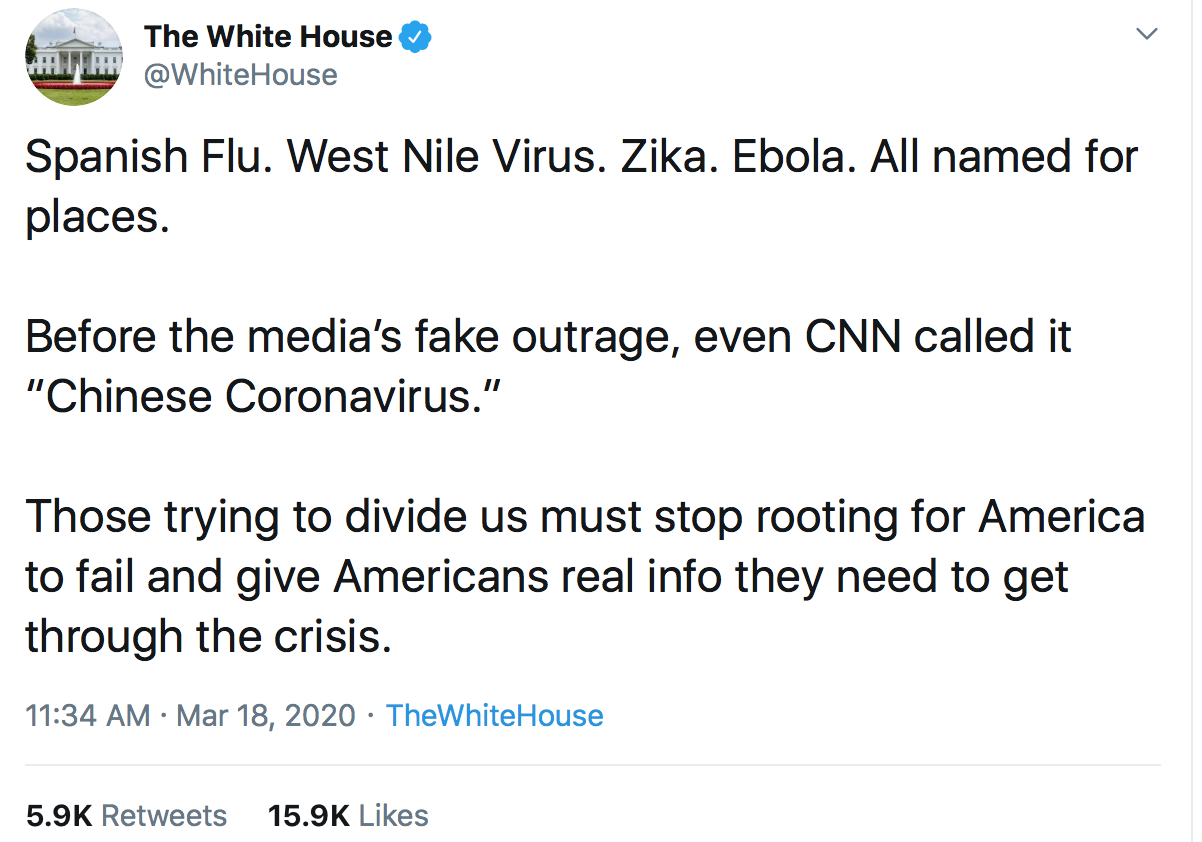Screen dimensions: 1202x842
Task: Click the 5.9K retweet count number
Action: coord(59,816)
